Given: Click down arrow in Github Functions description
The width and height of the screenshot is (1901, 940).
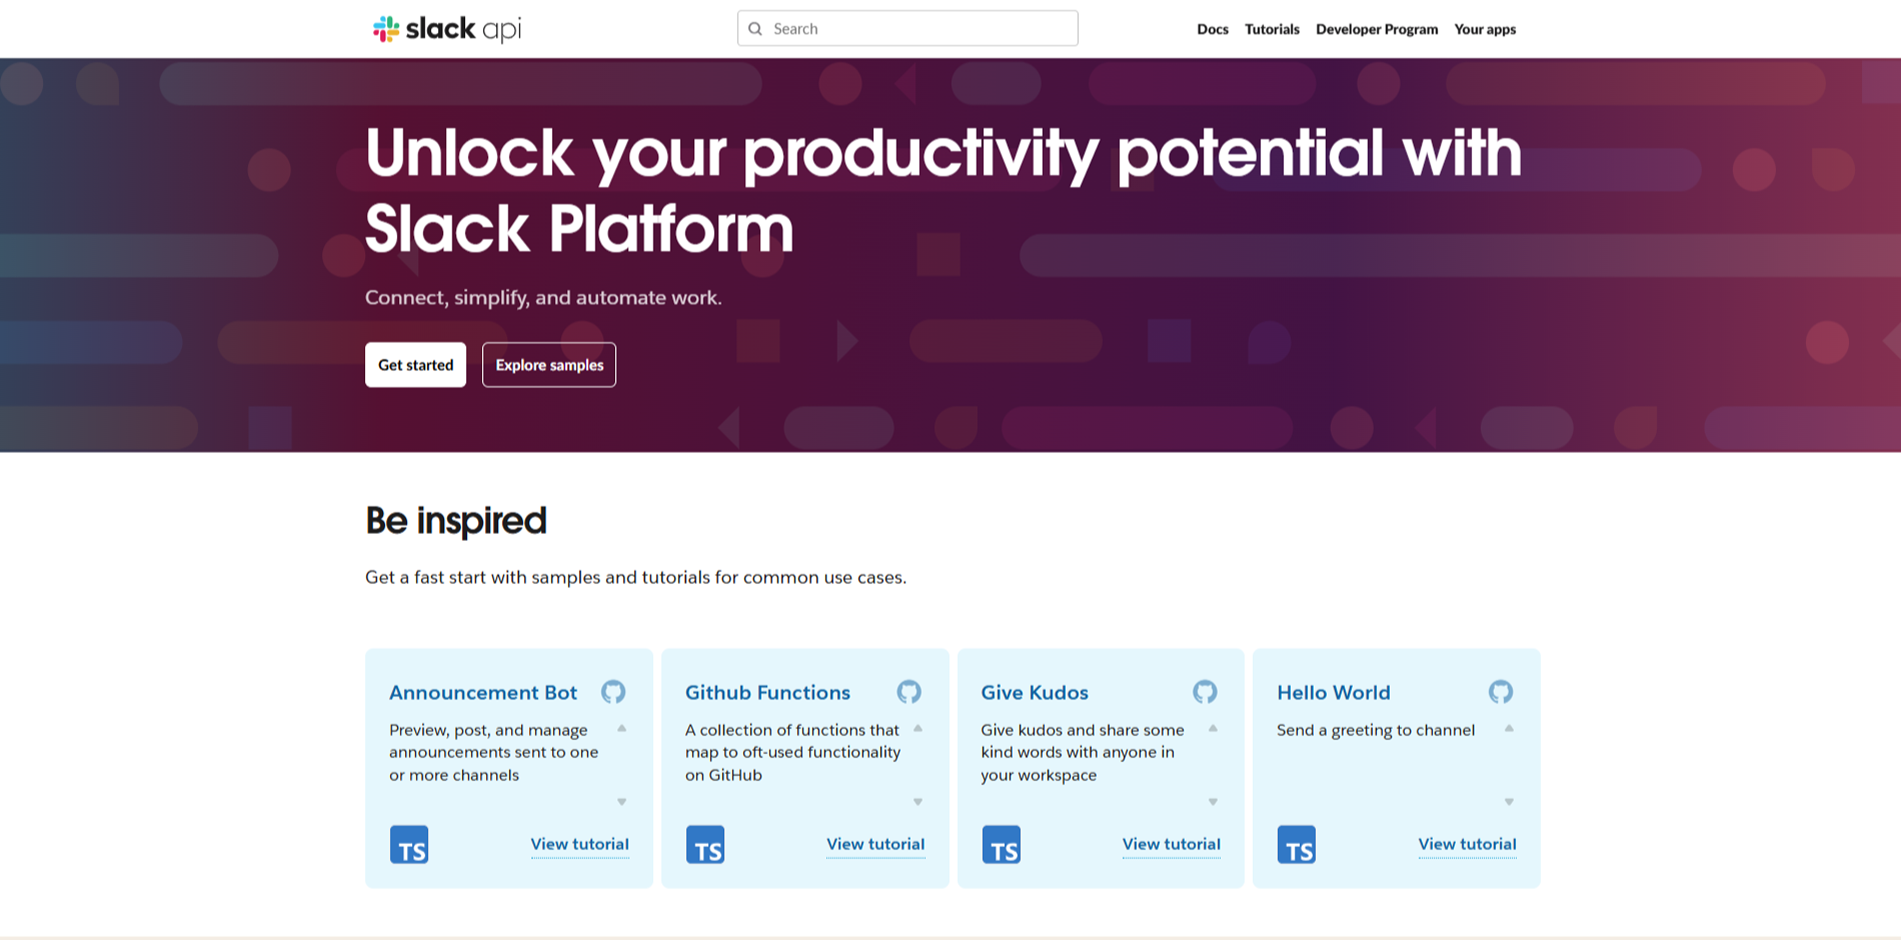Looking at the screenshot, I should coord(918,802).
